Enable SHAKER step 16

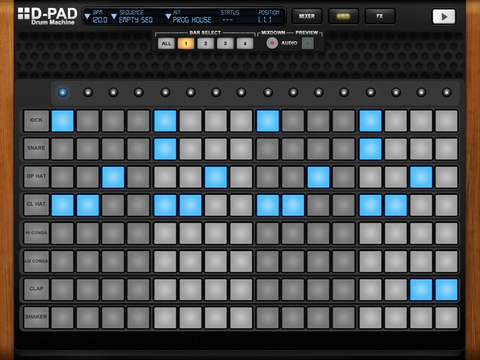(x=446, y=317)
